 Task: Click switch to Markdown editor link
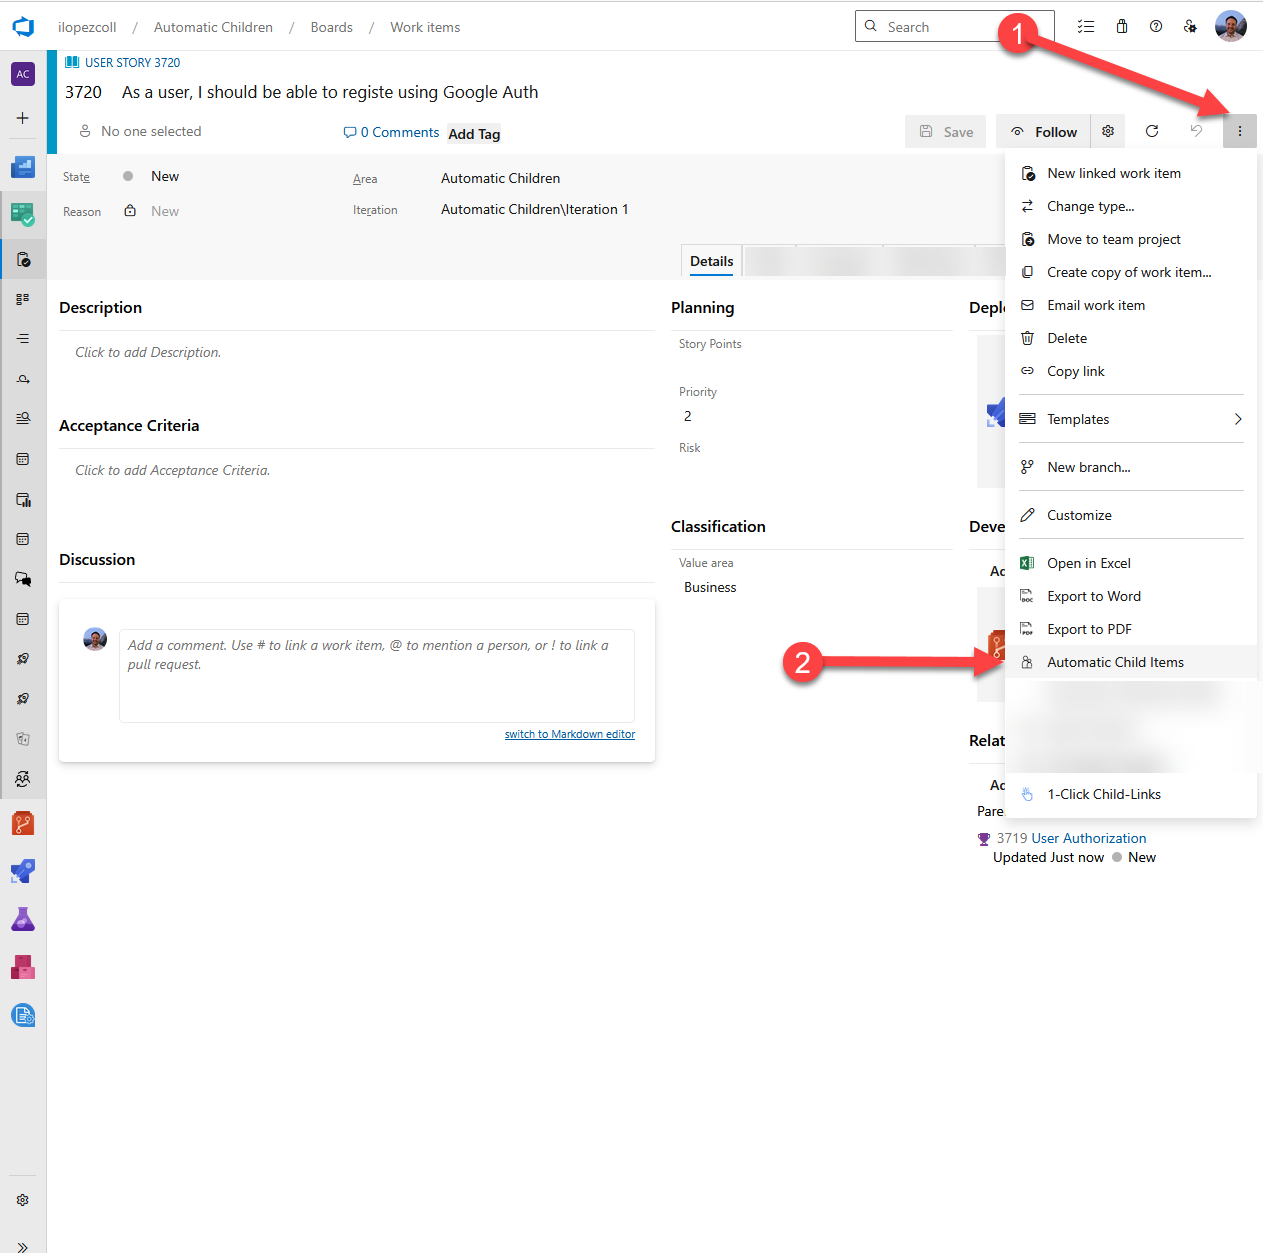[569, 734]
